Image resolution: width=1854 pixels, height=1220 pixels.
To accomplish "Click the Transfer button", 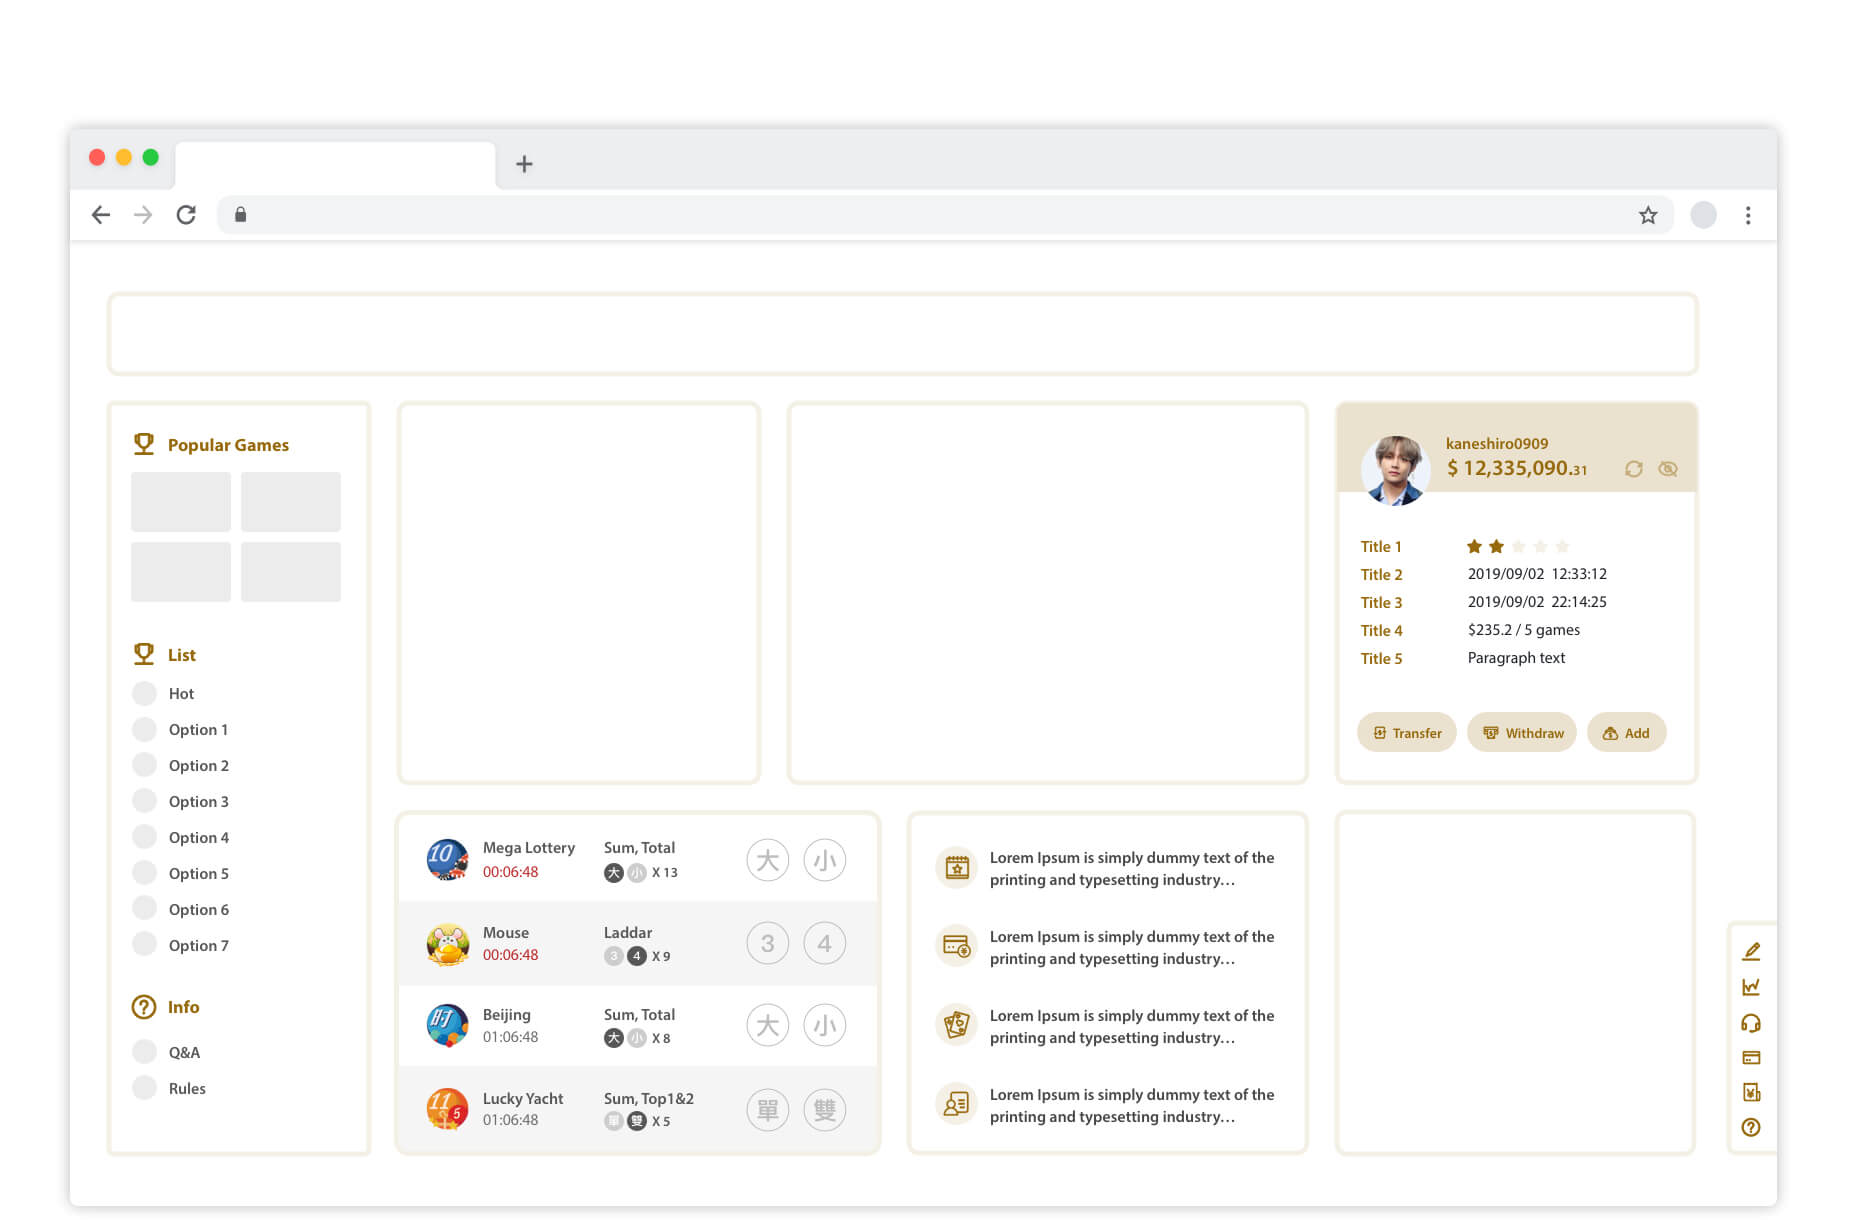I will point(1406,733).
